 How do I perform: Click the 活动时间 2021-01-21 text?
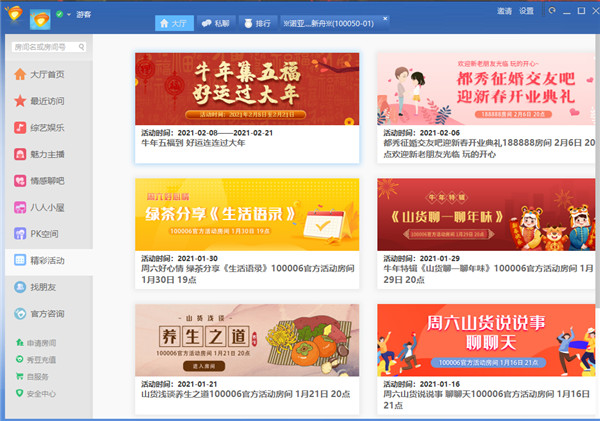point(179,384)
